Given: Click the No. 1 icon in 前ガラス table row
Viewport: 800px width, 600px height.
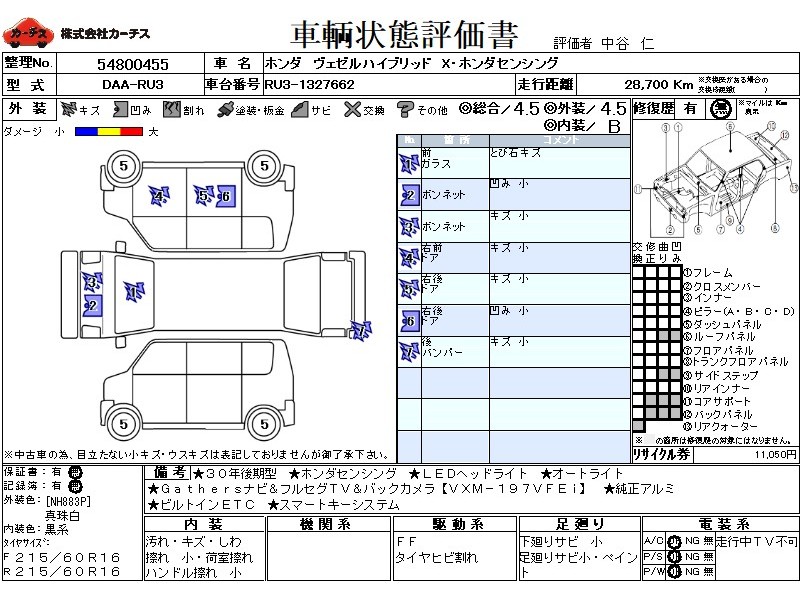Looking at the screenshot, I should pyautogui.click(x=409, y=164).
